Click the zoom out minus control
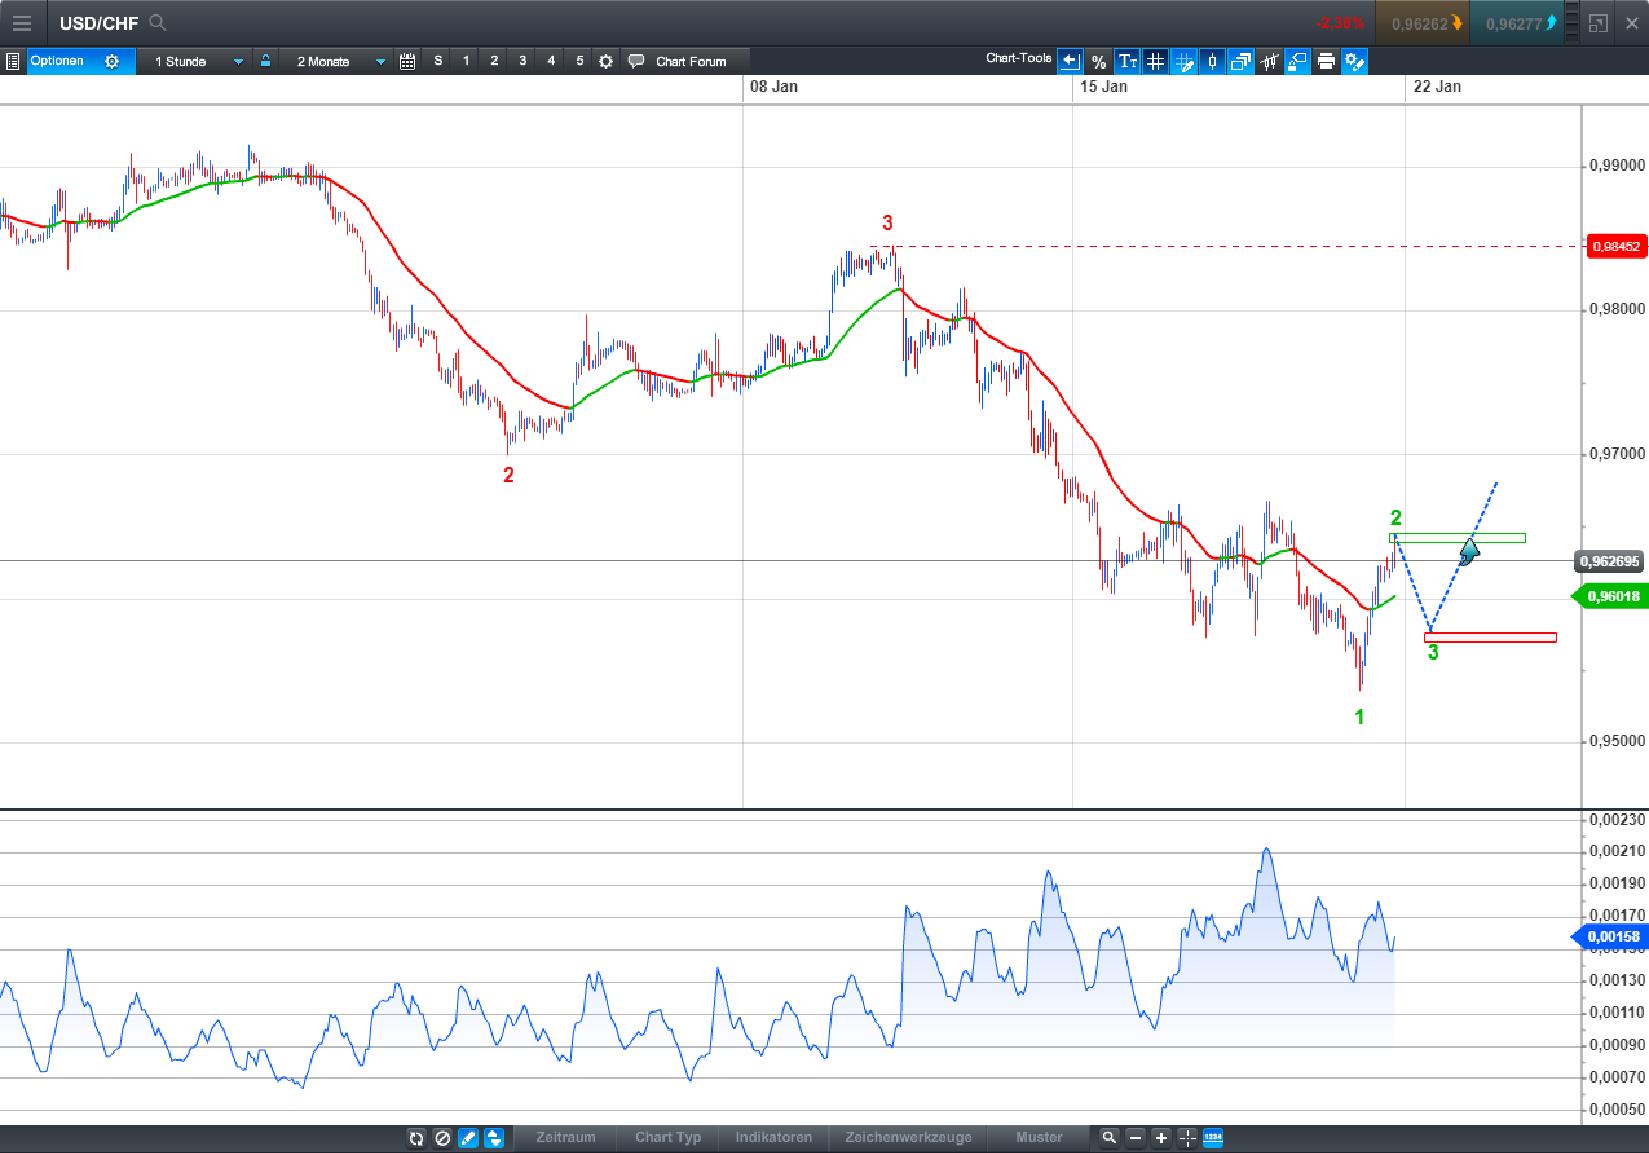This screenshot has height=1153, width=1649. point(1135,1138)
